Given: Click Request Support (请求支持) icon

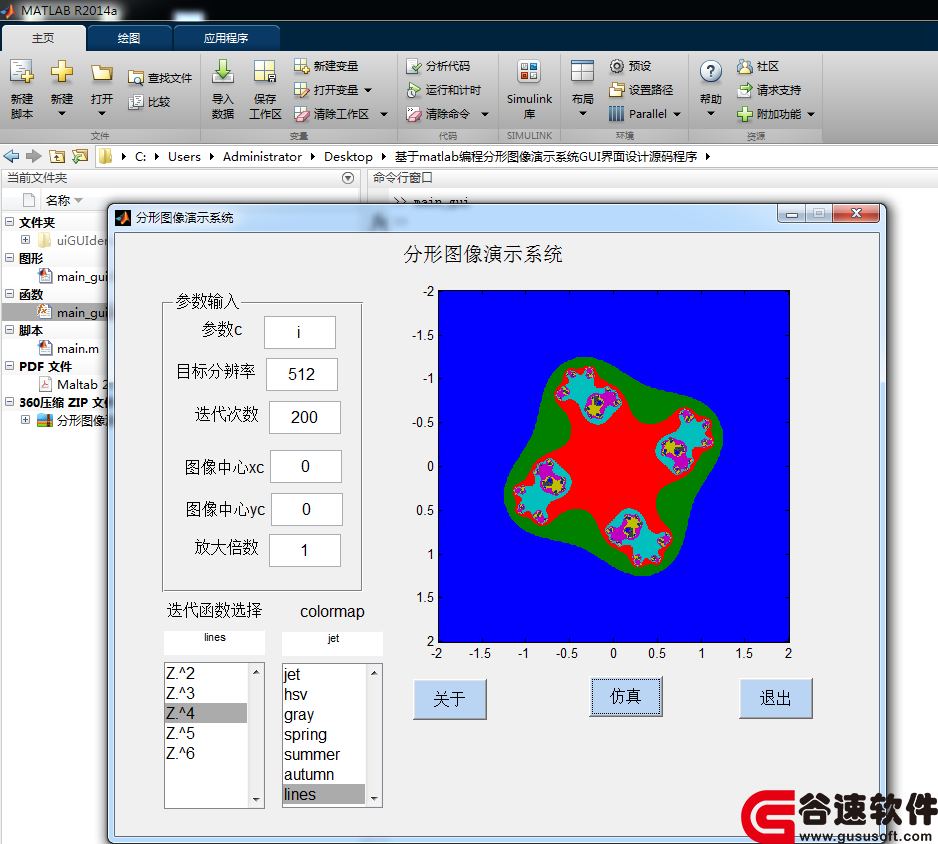Looking at the screenshot, I should 745,90.
